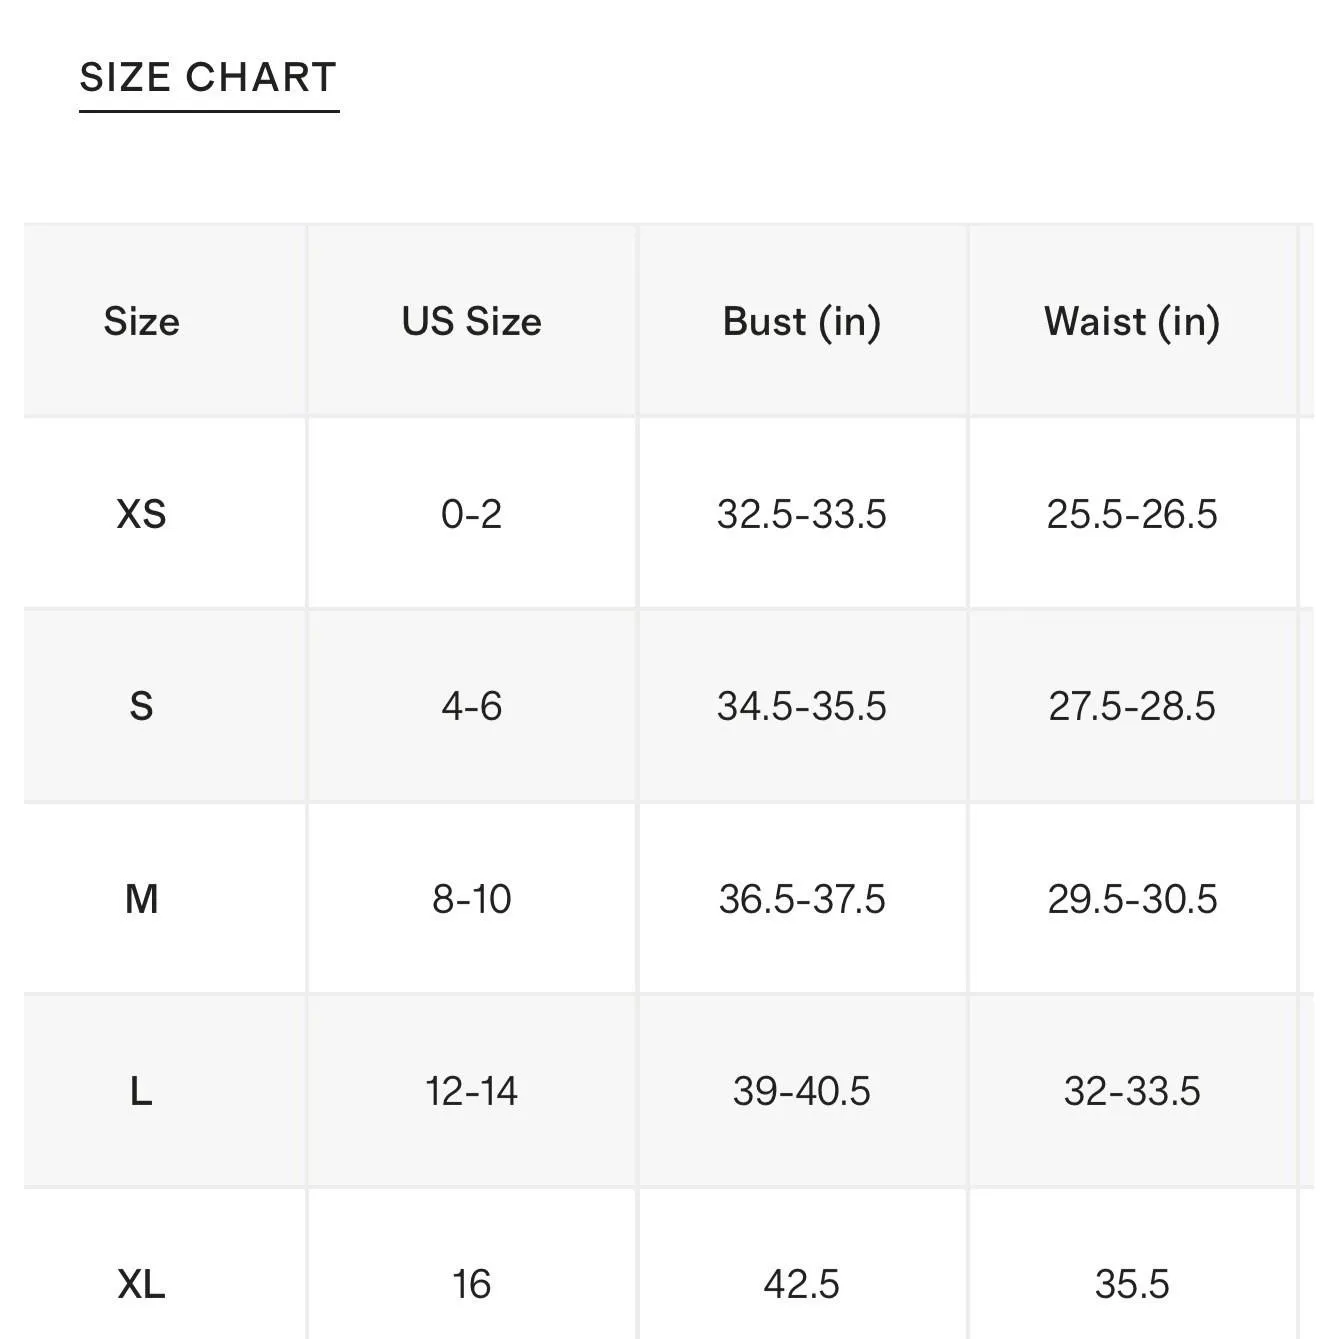Click the 8-10 US size cell

tap(472, 899)
